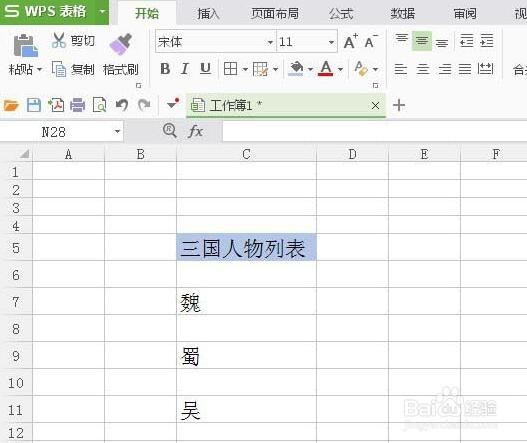This screenshot has height=443, width=527.
Task: Center text horizontally
Action: [423, 69]
